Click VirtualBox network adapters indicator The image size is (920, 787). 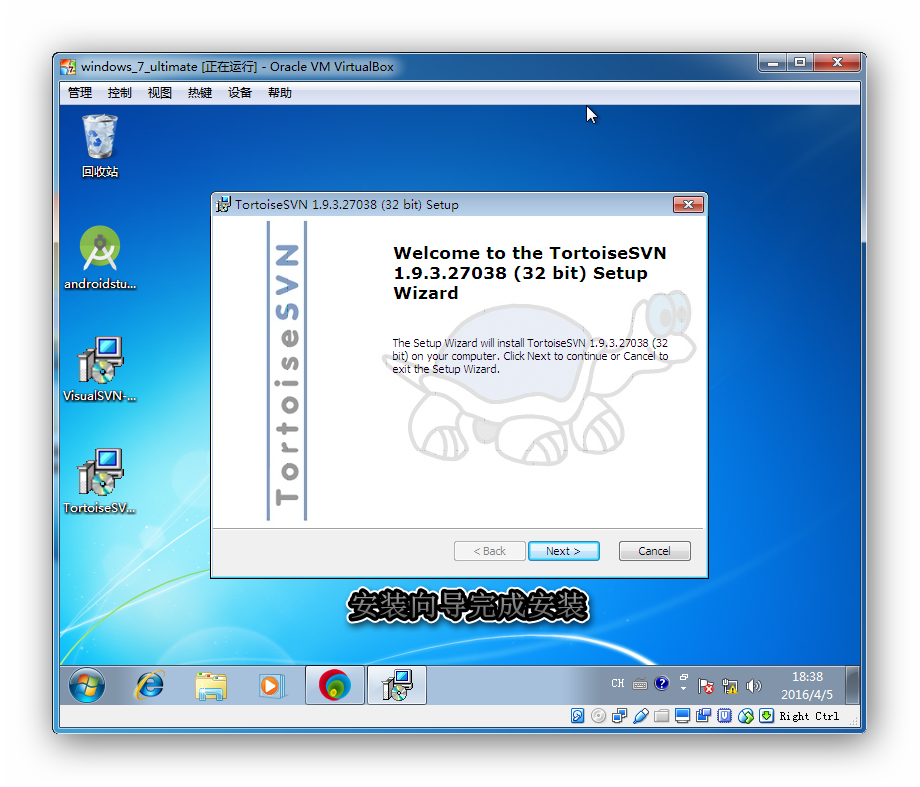click(620, 715)
